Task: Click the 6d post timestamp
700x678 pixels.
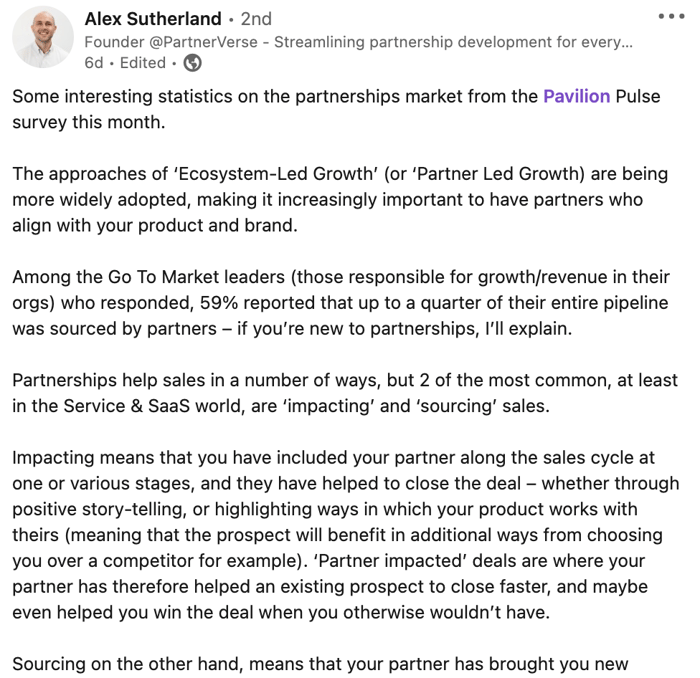Action: click(x=94, y=63)
